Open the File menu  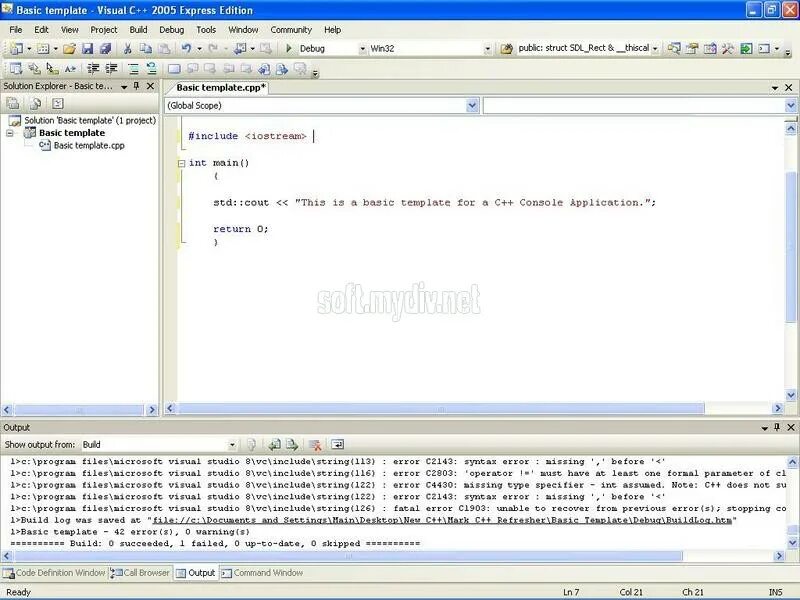tap(16, 30)
